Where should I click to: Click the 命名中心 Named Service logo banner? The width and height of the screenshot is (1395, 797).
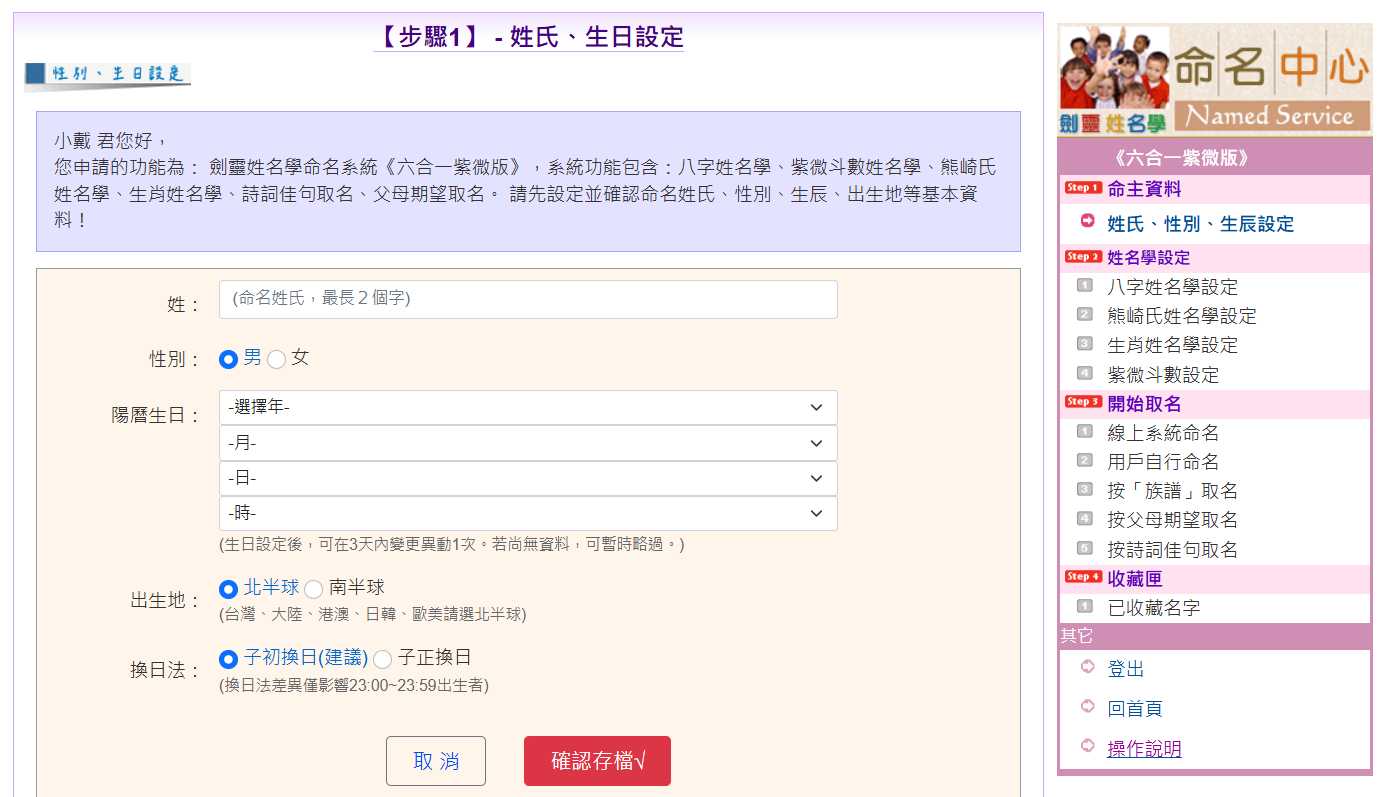pyautogui.click(x=1215, y=80)
